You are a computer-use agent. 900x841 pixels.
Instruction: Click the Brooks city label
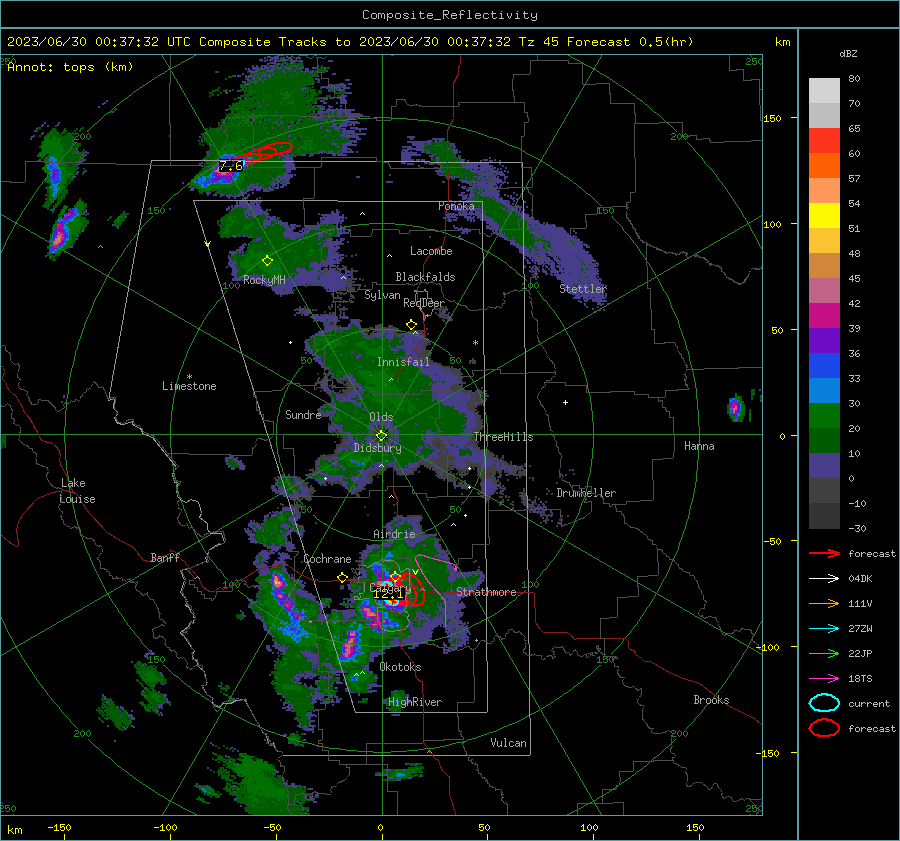coord(711,700)
